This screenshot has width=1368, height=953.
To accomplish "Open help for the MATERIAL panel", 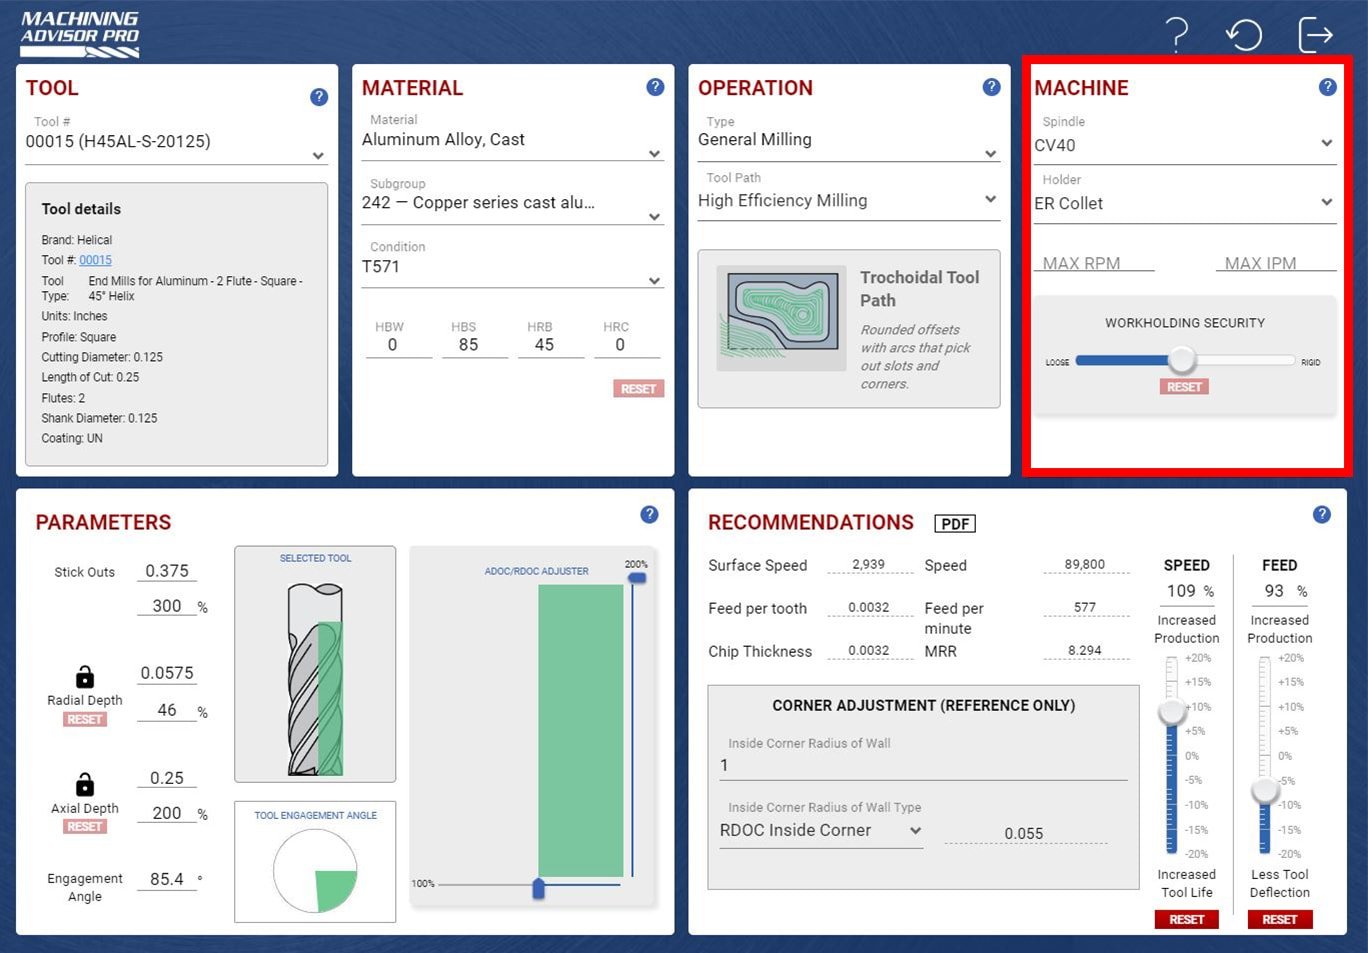I will click(x=655, y=87).
